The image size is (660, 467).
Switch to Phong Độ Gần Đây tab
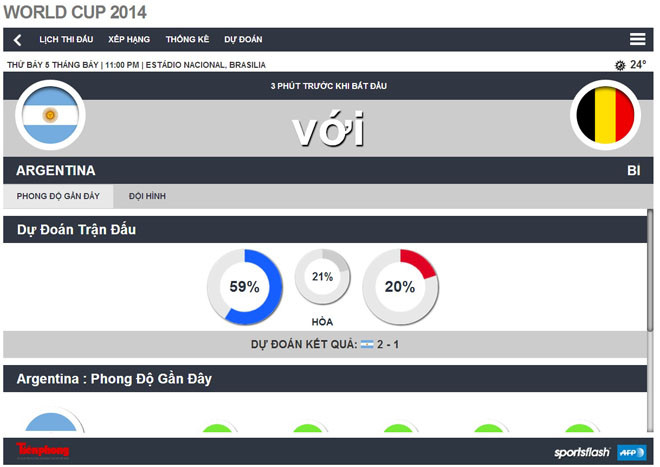tap(58, 196)
